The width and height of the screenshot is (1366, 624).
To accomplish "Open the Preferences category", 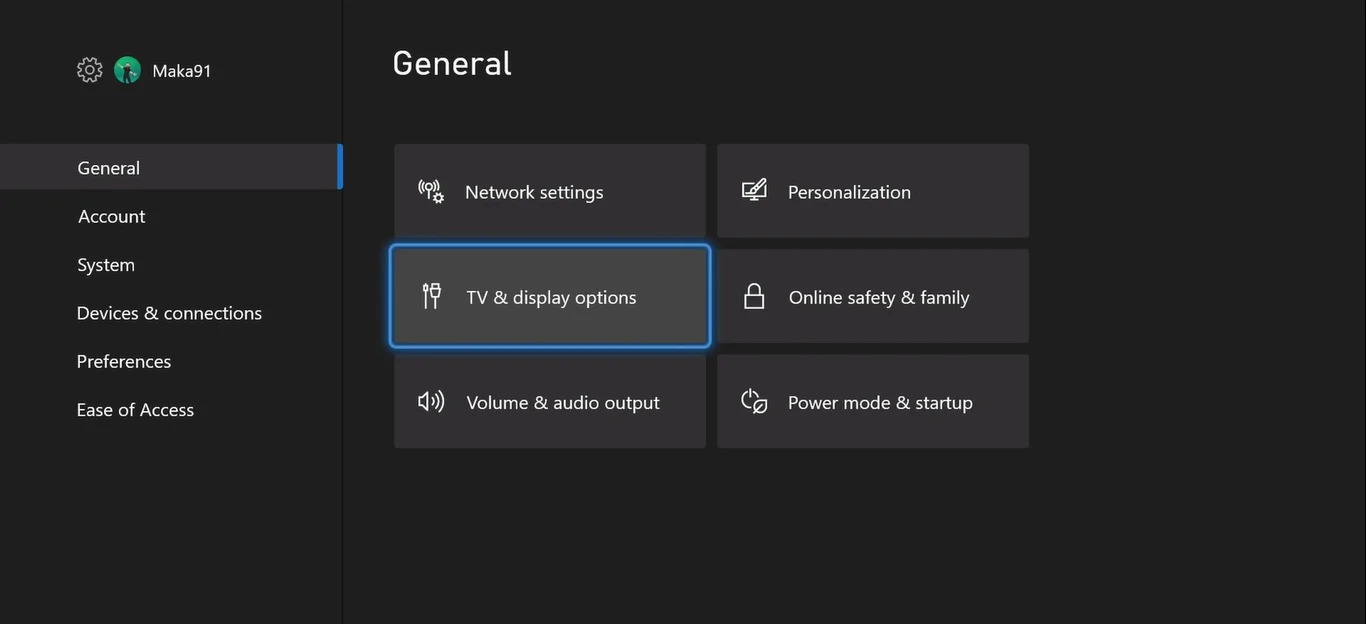I will (x=124, y=361).
